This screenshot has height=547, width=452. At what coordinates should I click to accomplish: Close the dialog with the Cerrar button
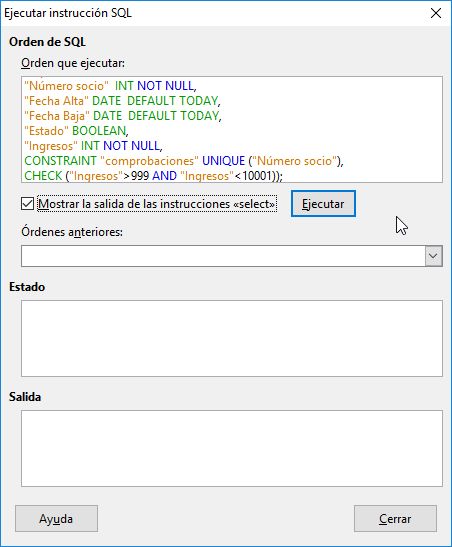point(395,519)
